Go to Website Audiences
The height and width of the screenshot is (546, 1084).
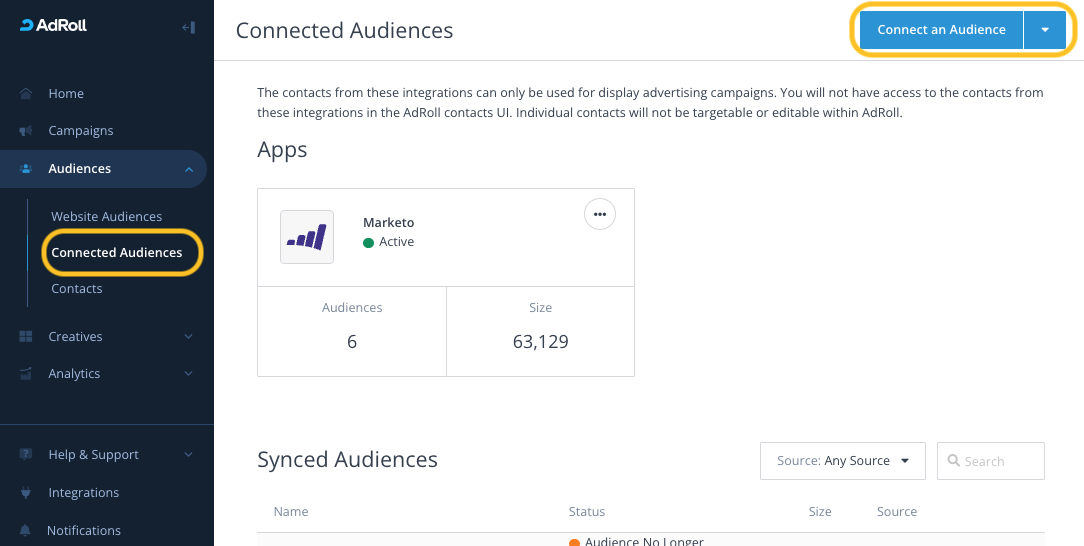106,217
